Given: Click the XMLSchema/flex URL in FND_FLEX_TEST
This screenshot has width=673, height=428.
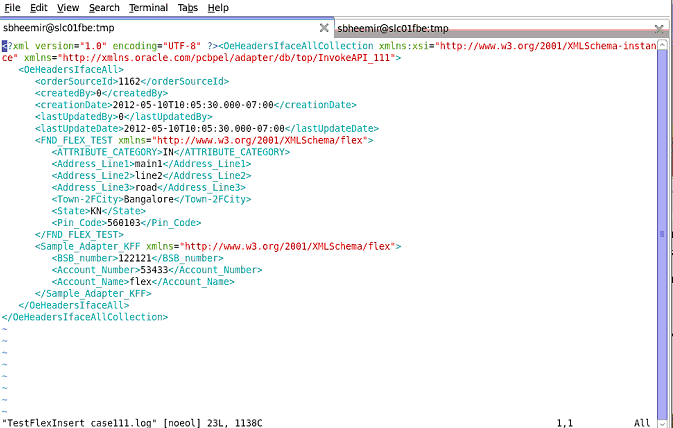Looking at the screenshot, I should [x=263, y=140].
